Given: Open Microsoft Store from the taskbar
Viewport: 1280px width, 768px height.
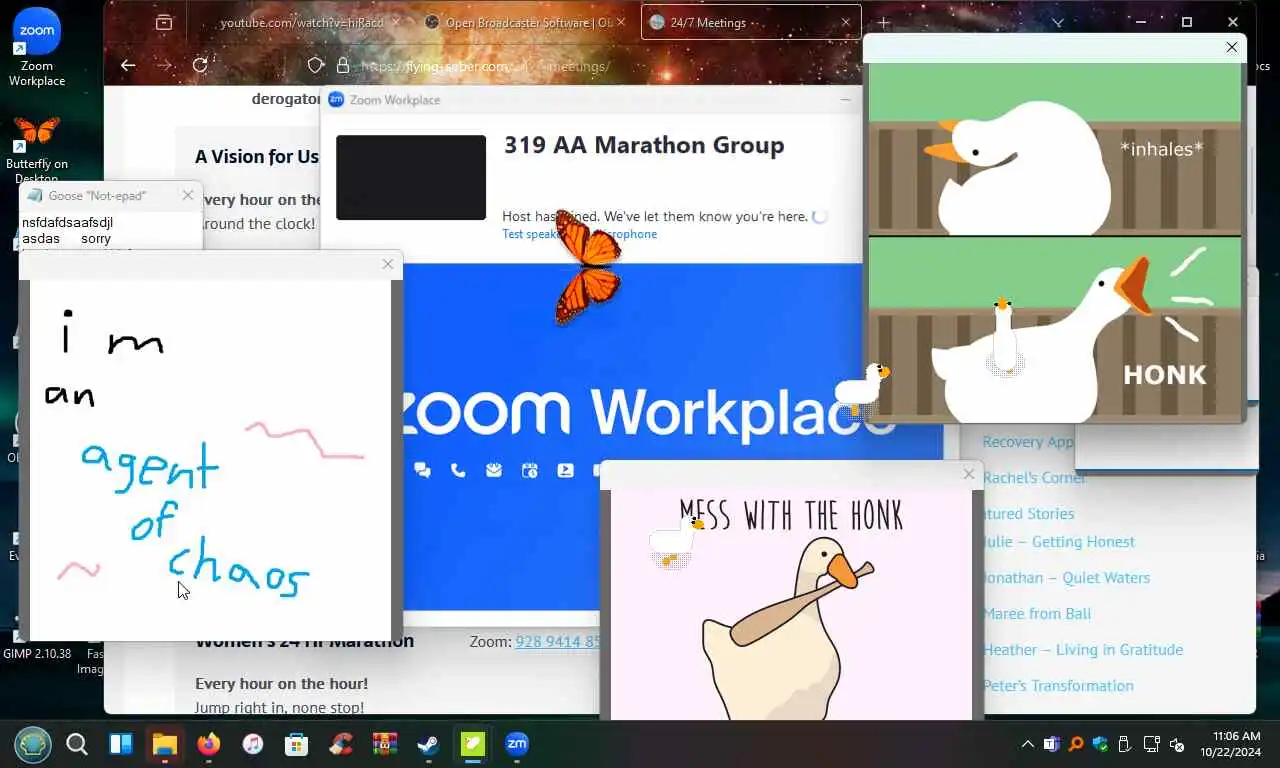Looking at the screenshot, I should coord(296,744).
